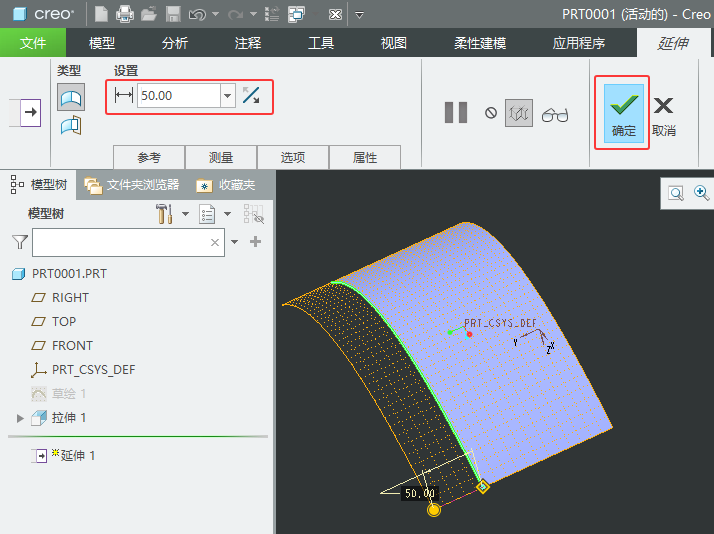Flip the extension direction icon next to the distance field
714x534 pixels.
click(251, 96)
